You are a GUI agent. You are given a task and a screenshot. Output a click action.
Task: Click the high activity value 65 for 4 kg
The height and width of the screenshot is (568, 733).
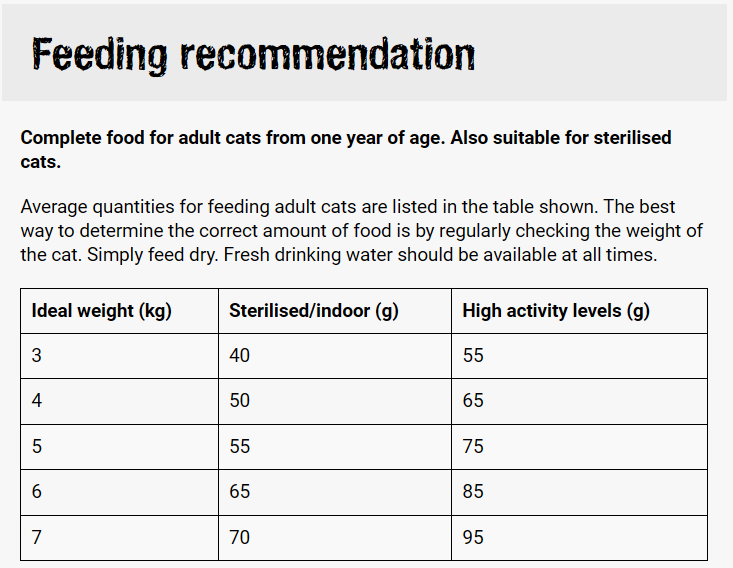[473, 401]
